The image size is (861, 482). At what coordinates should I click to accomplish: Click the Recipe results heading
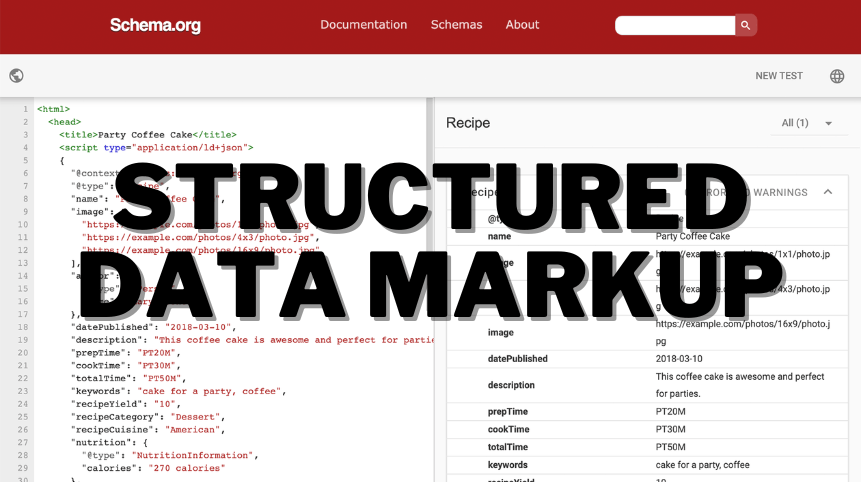click(468, 123)
